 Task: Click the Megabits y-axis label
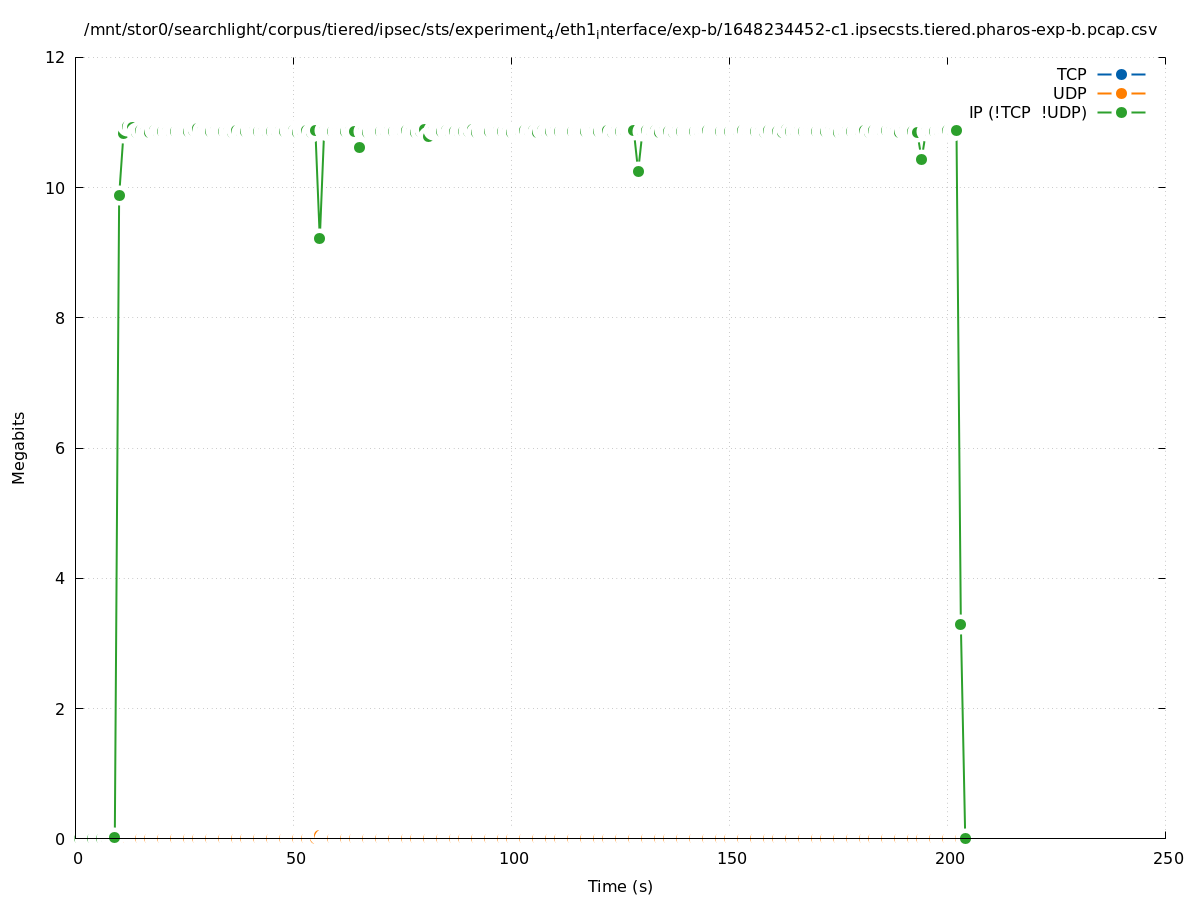(19, 447)
